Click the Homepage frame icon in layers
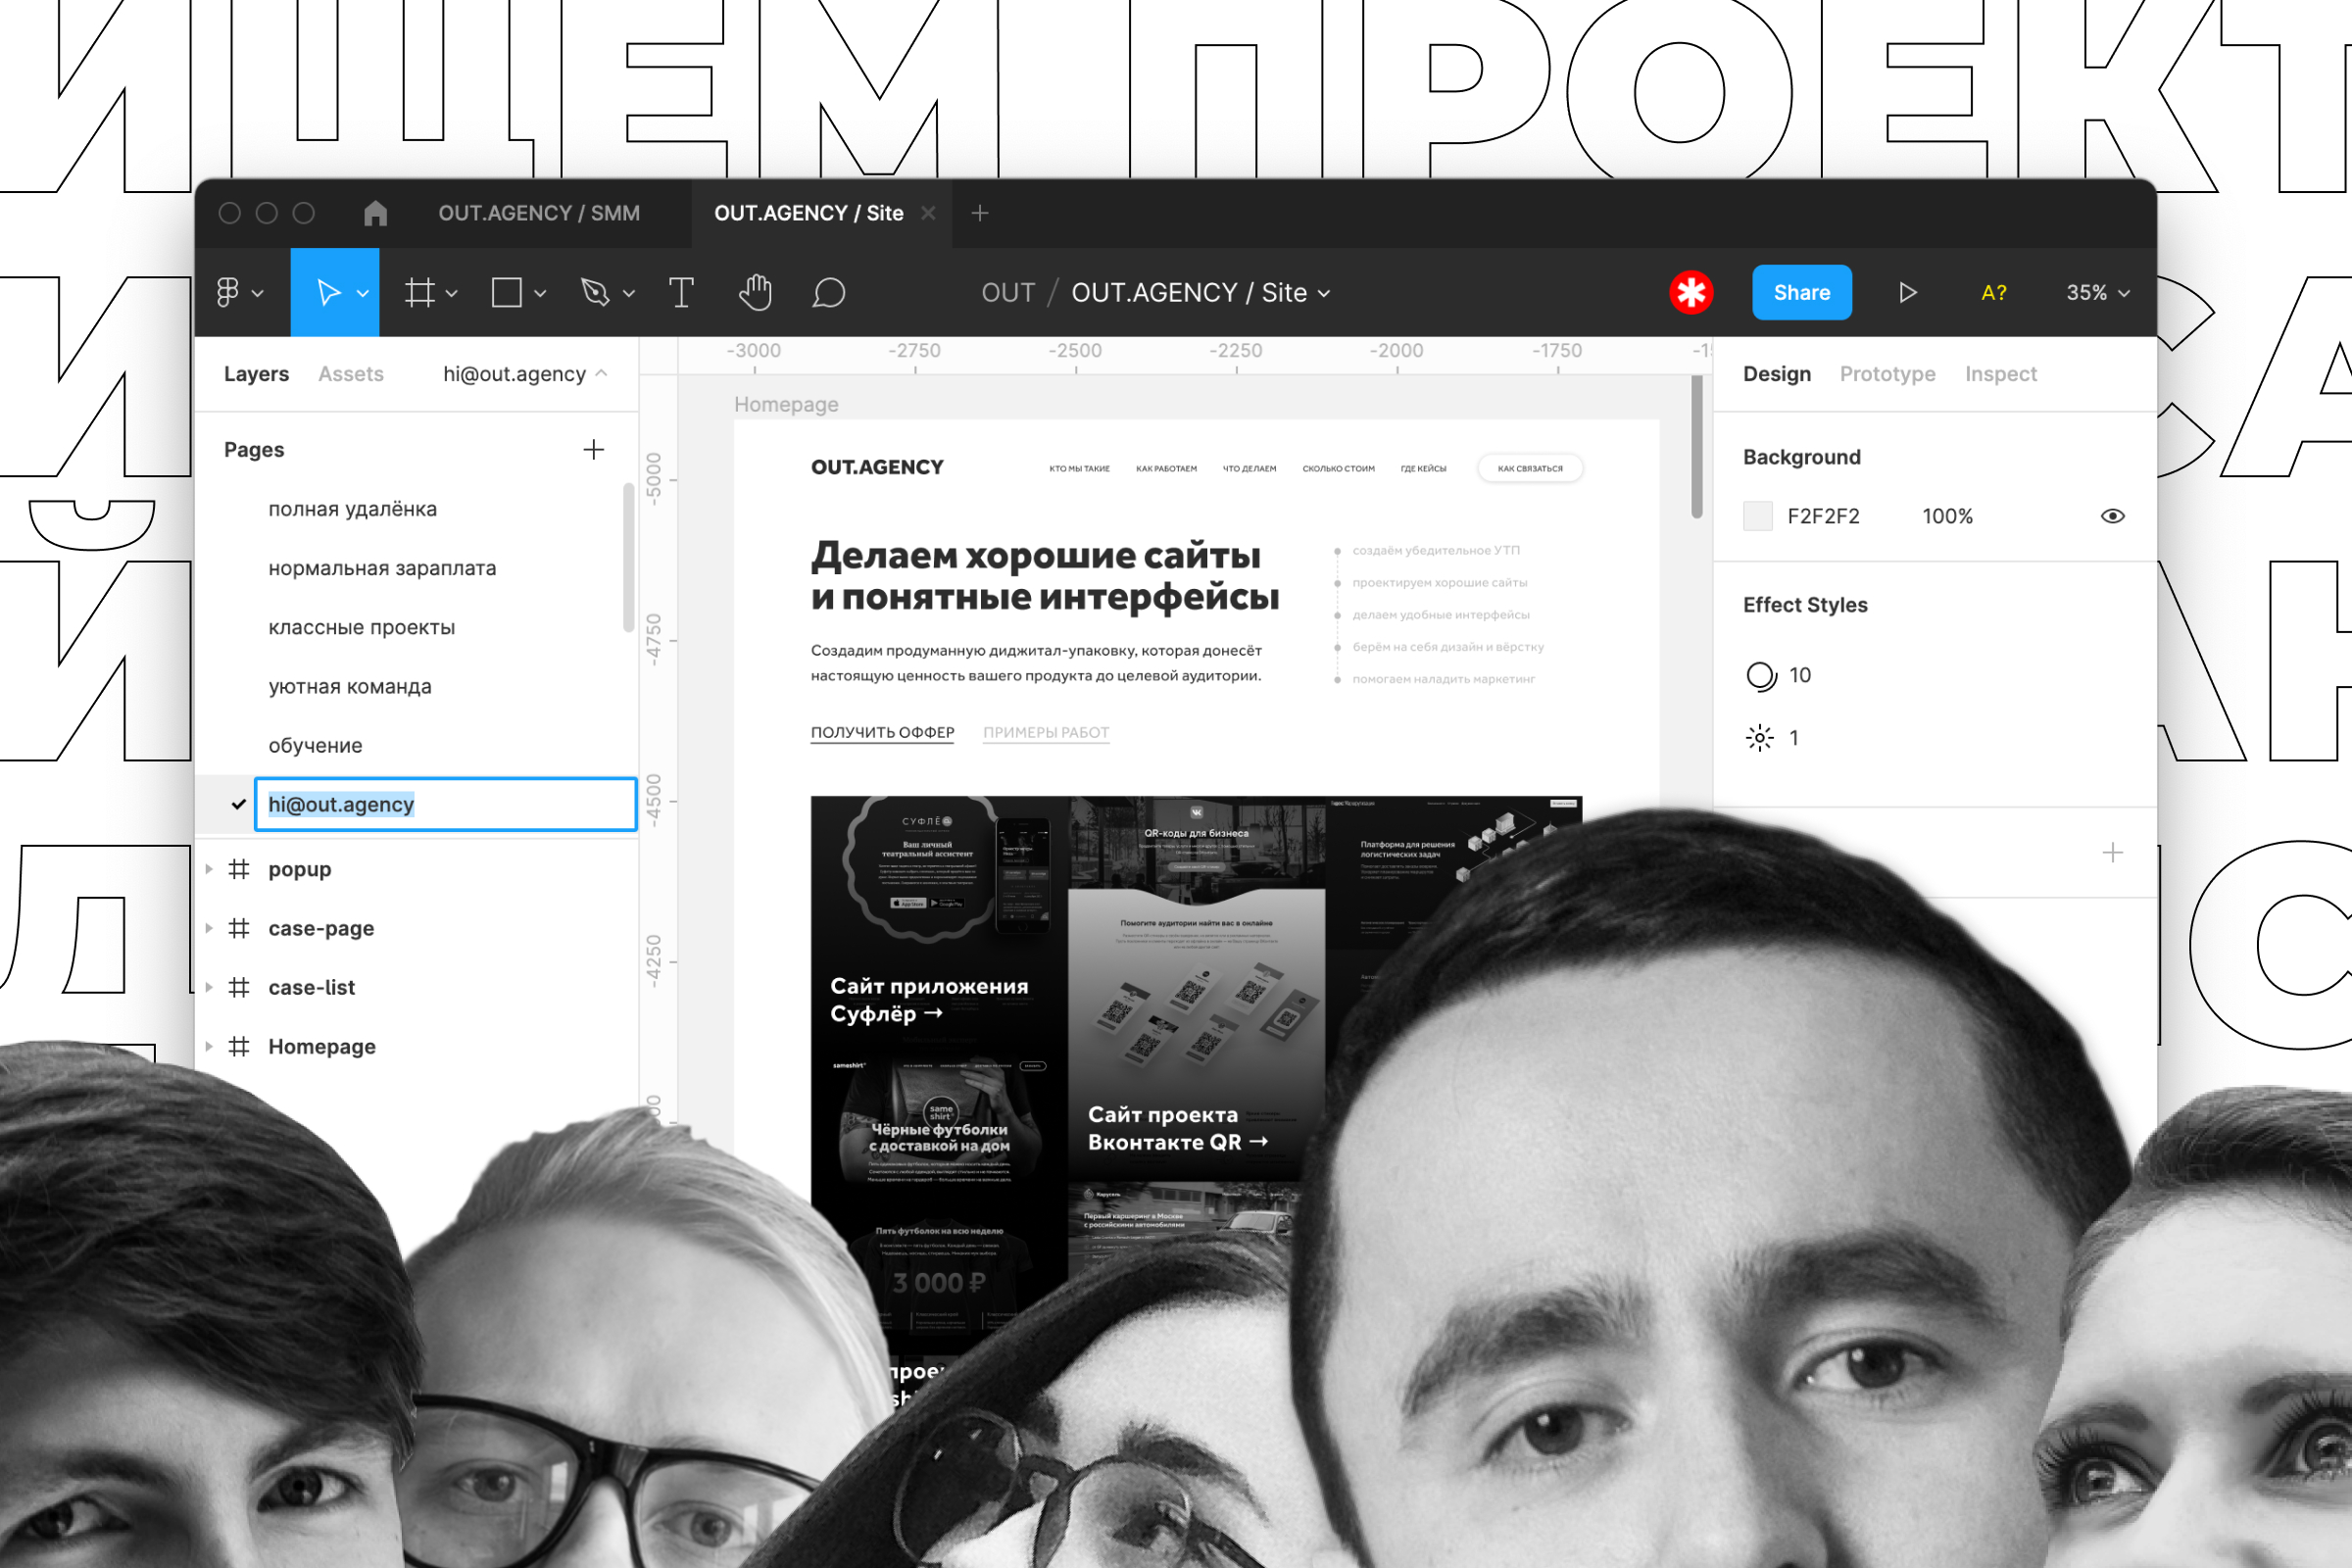The image size is (2352, 1568). point(239,1046)
